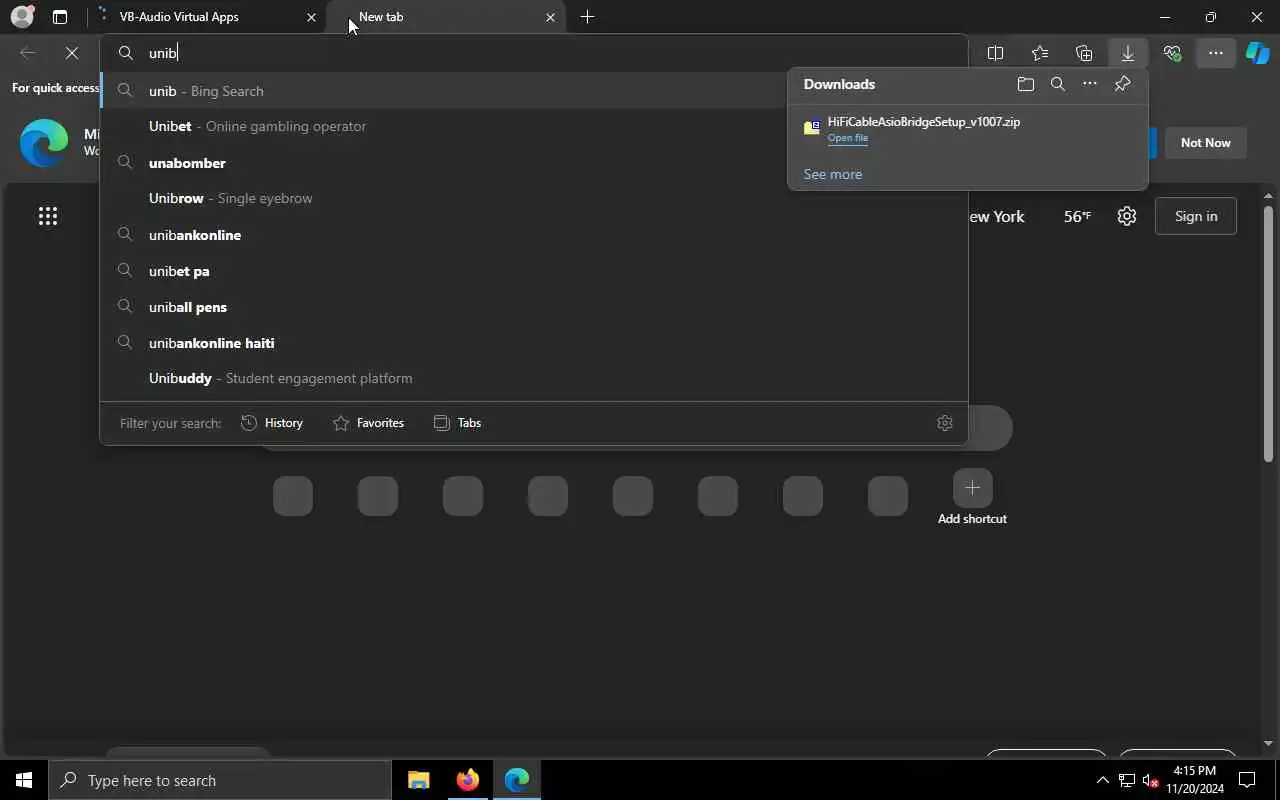
Task: Filter search by Favorites
Action: coord(368,423)
